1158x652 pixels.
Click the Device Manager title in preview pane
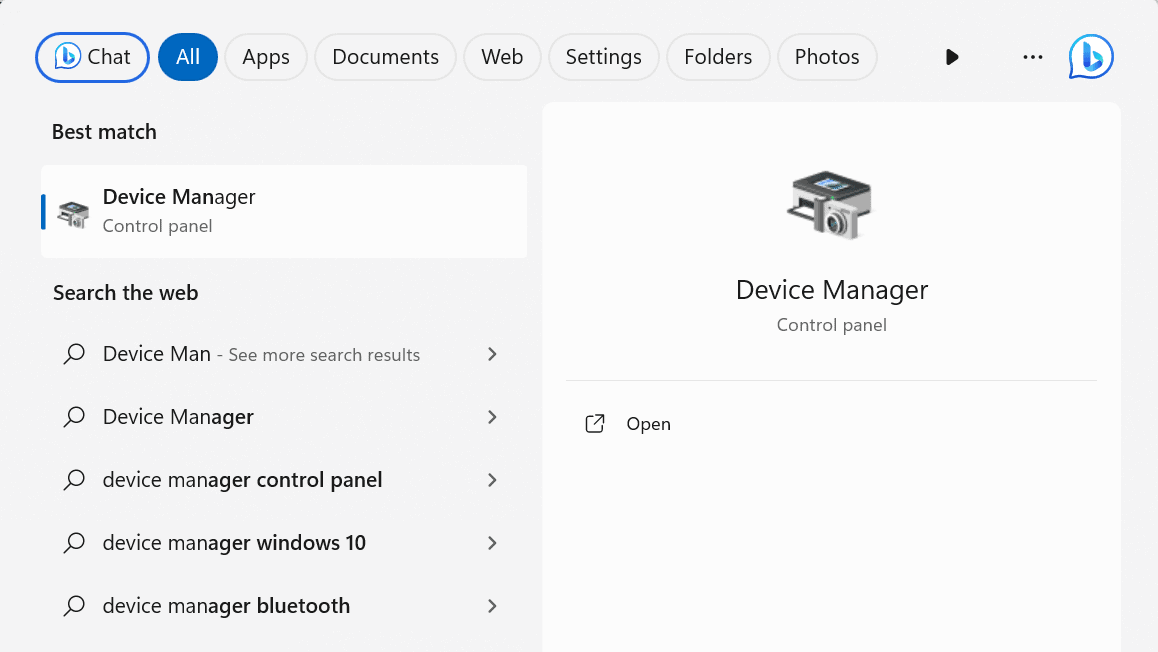(x=832, y=290)
